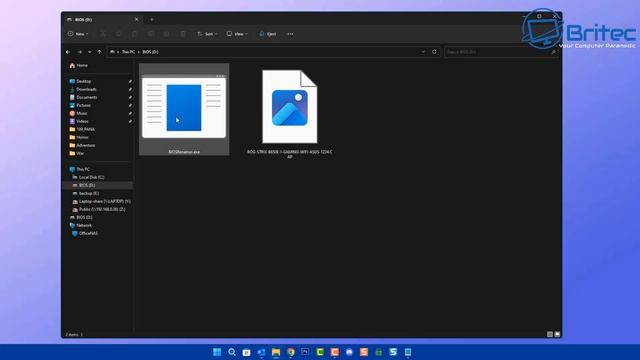
Task: Click the Rename toolbar icon
Action: 151,34
